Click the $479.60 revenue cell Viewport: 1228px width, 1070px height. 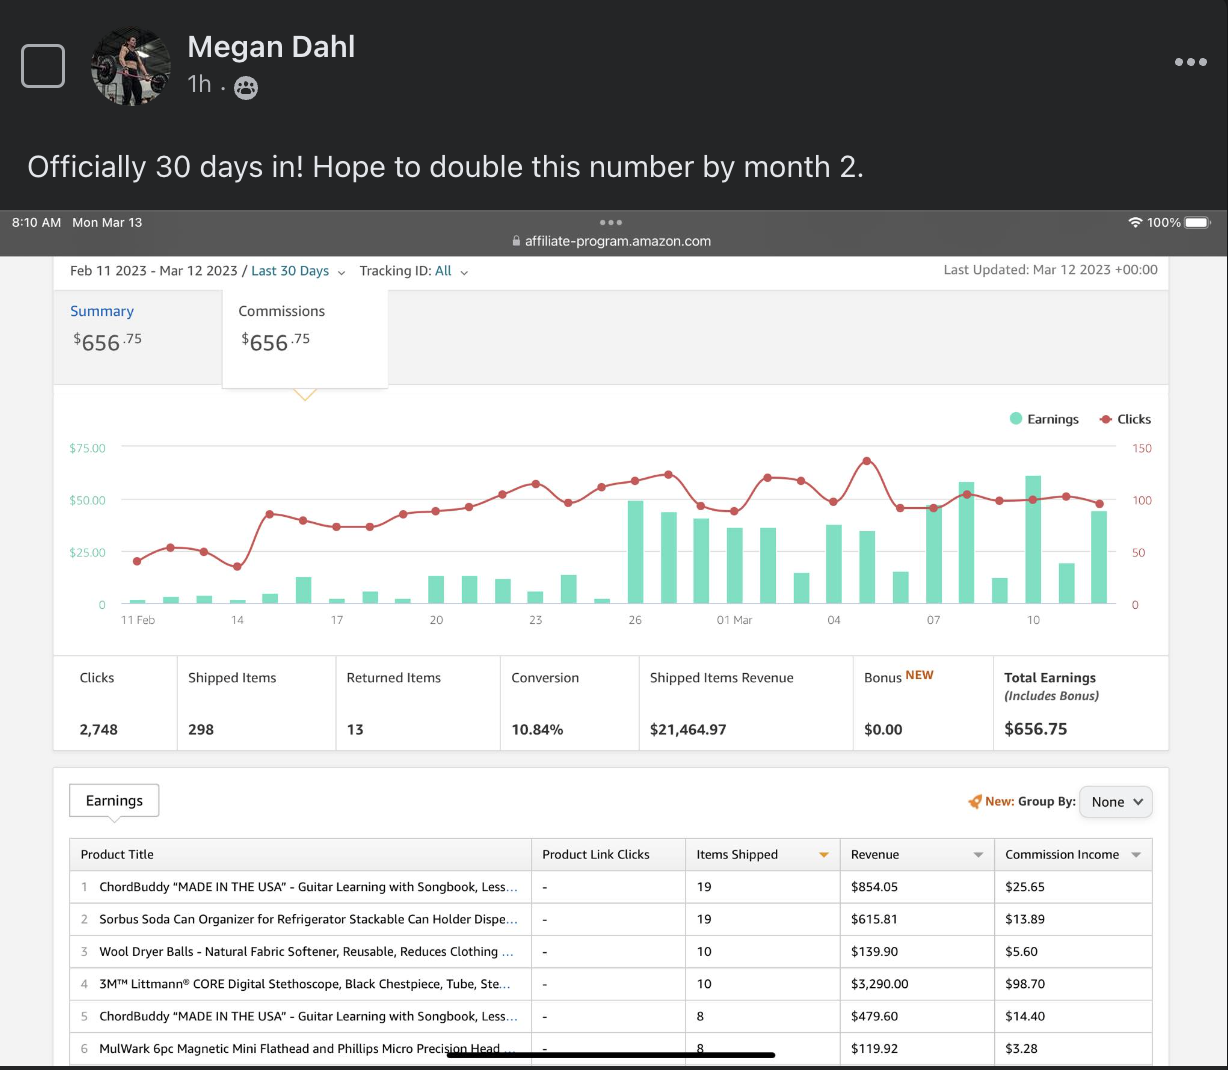(874, 1016)
